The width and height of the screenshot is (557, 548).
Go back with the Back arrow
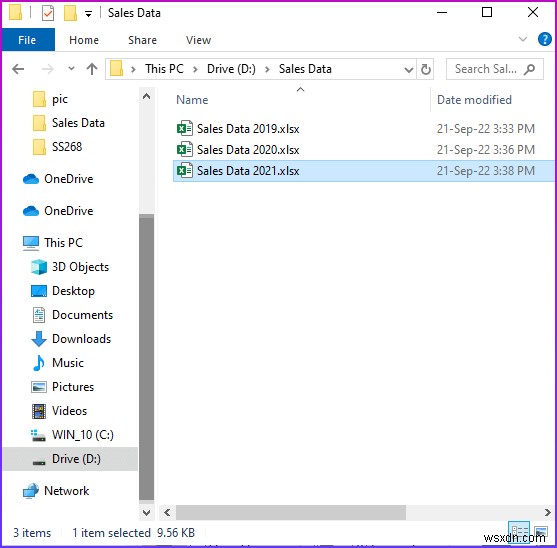pyautogui.click(x=18, y=69)
